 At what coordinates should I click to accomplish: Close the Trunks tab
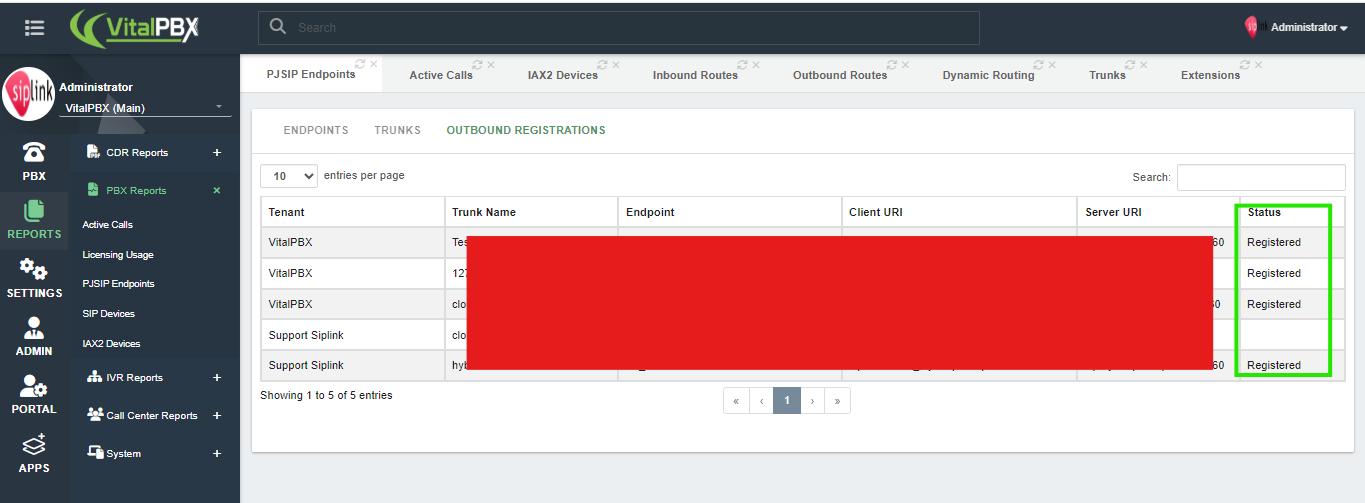click(1144, 64)
